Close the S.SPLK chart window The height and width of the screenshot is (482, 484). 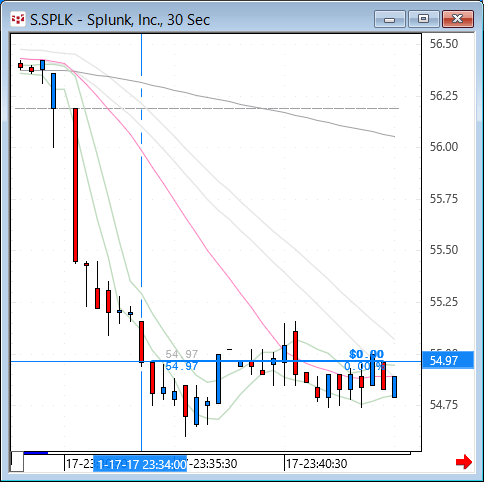coord(458,19)
